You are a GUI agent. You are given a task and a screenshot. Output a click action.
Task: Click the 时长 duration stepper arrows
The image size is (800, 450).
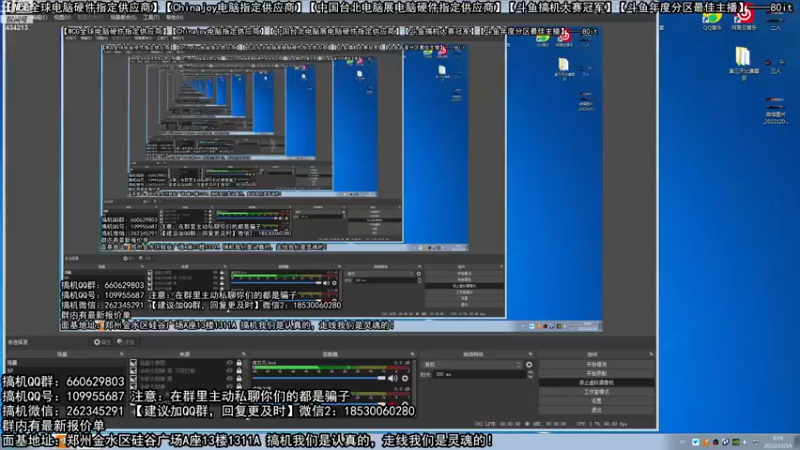[x=530, y=374]
